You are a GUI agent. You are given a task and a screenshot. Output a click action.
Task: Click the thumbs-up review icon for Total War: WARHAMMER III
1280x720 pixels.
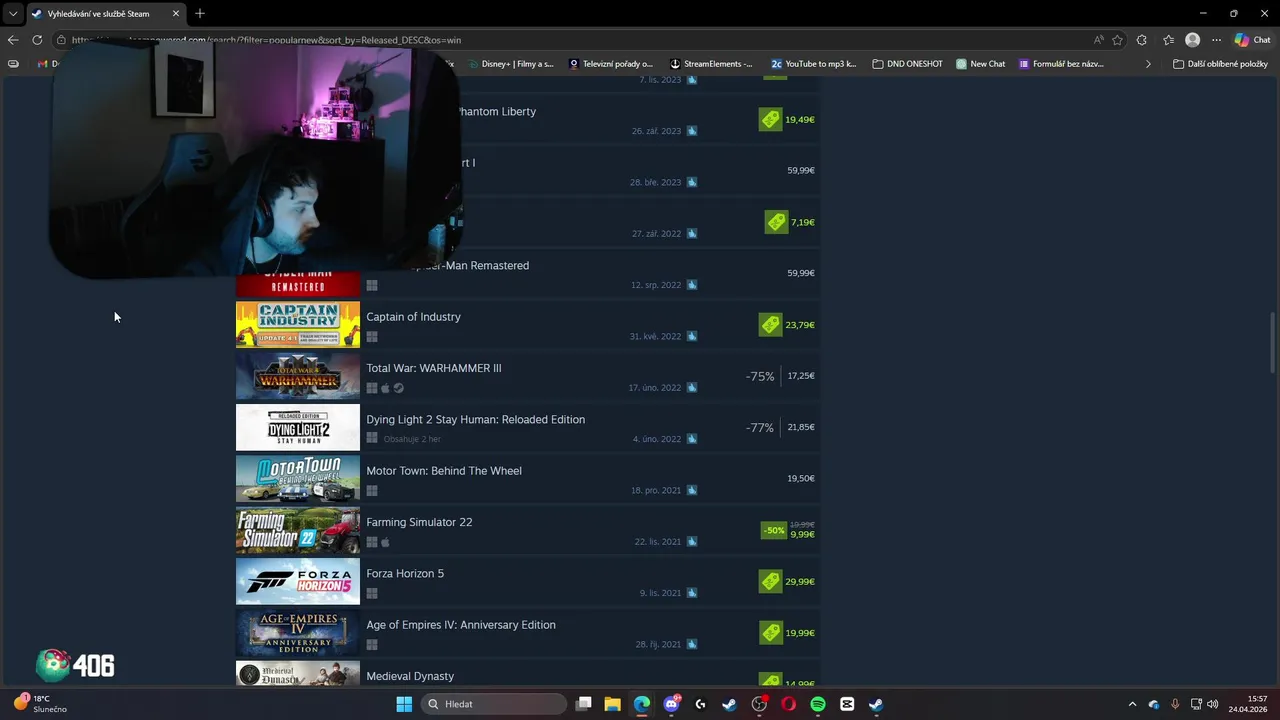[x=692, y=388]
